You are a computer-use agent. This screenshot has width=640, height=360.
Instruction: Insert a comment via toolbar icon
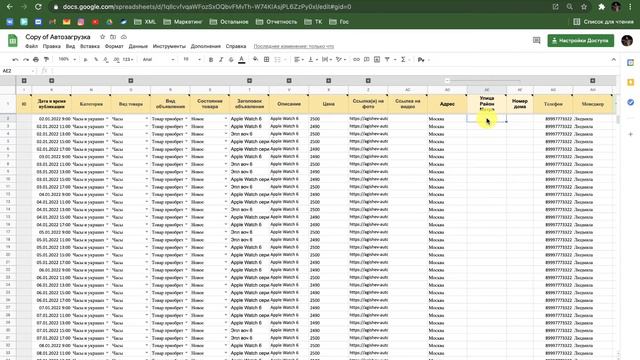pos(367,60)
